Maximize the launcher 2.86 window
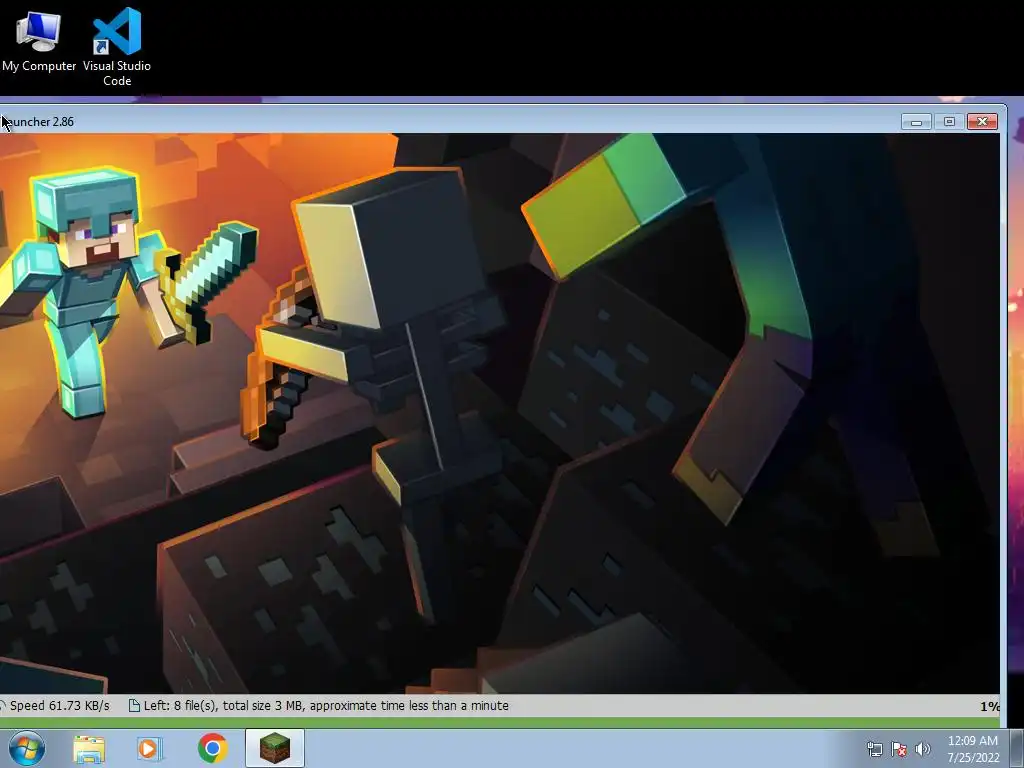1024x768 pixels. point(949,121)
